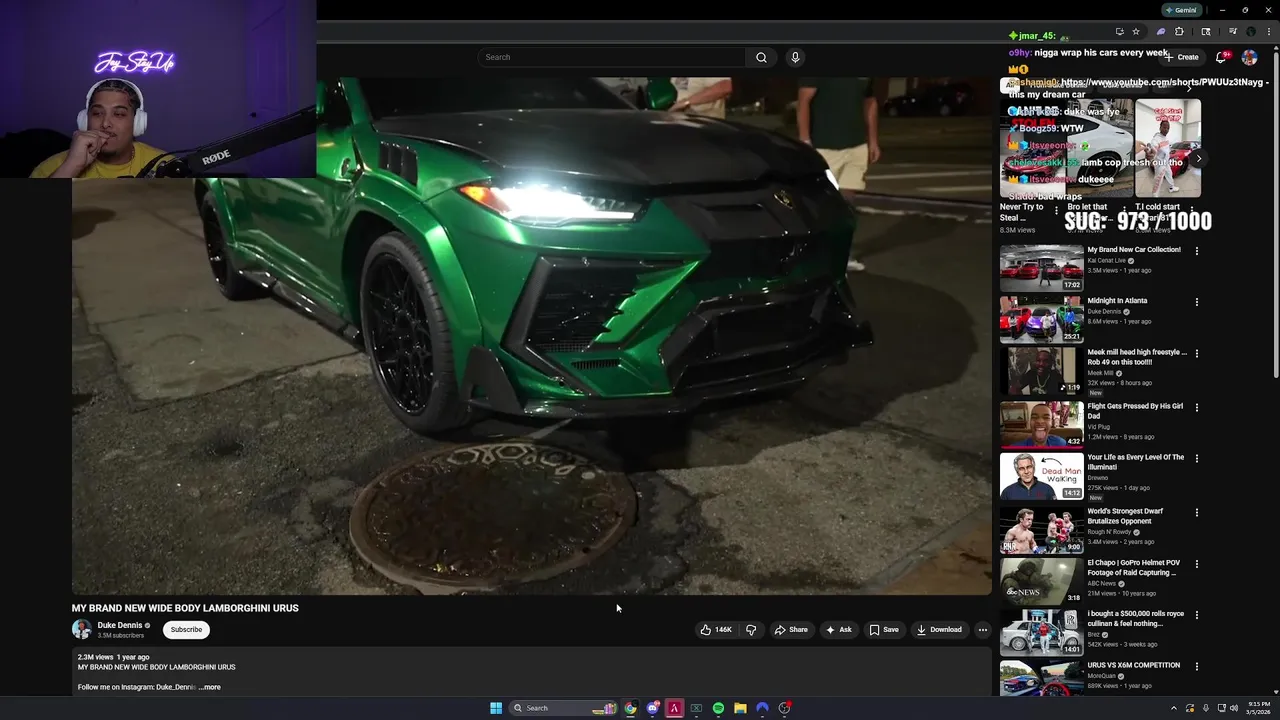1280x720 pixels.
Task: Open options menu for rolls royce cullinan video
Action: pyautogui.click(x=1196, y=614)
